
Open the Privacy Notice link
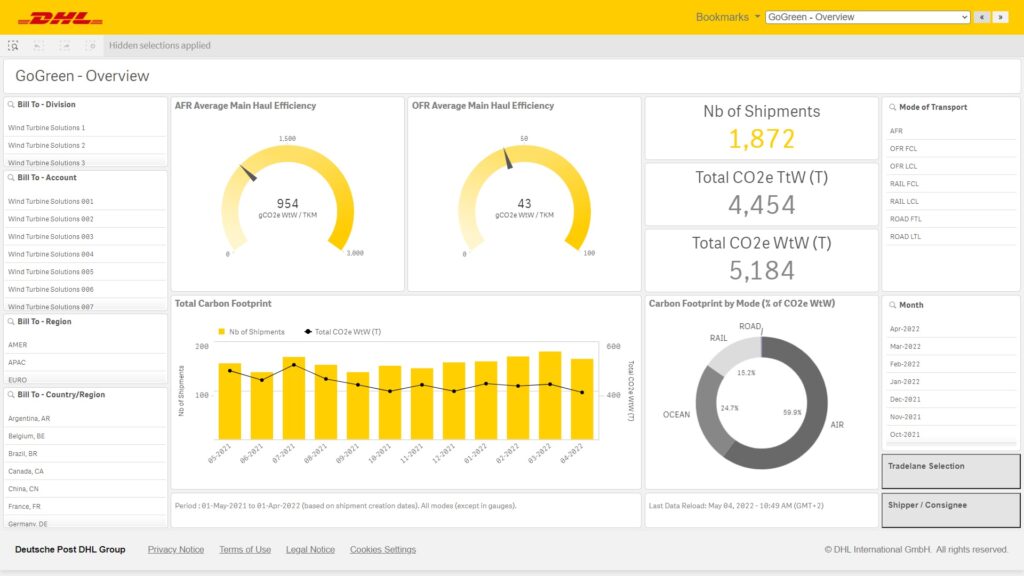(176, 550)
